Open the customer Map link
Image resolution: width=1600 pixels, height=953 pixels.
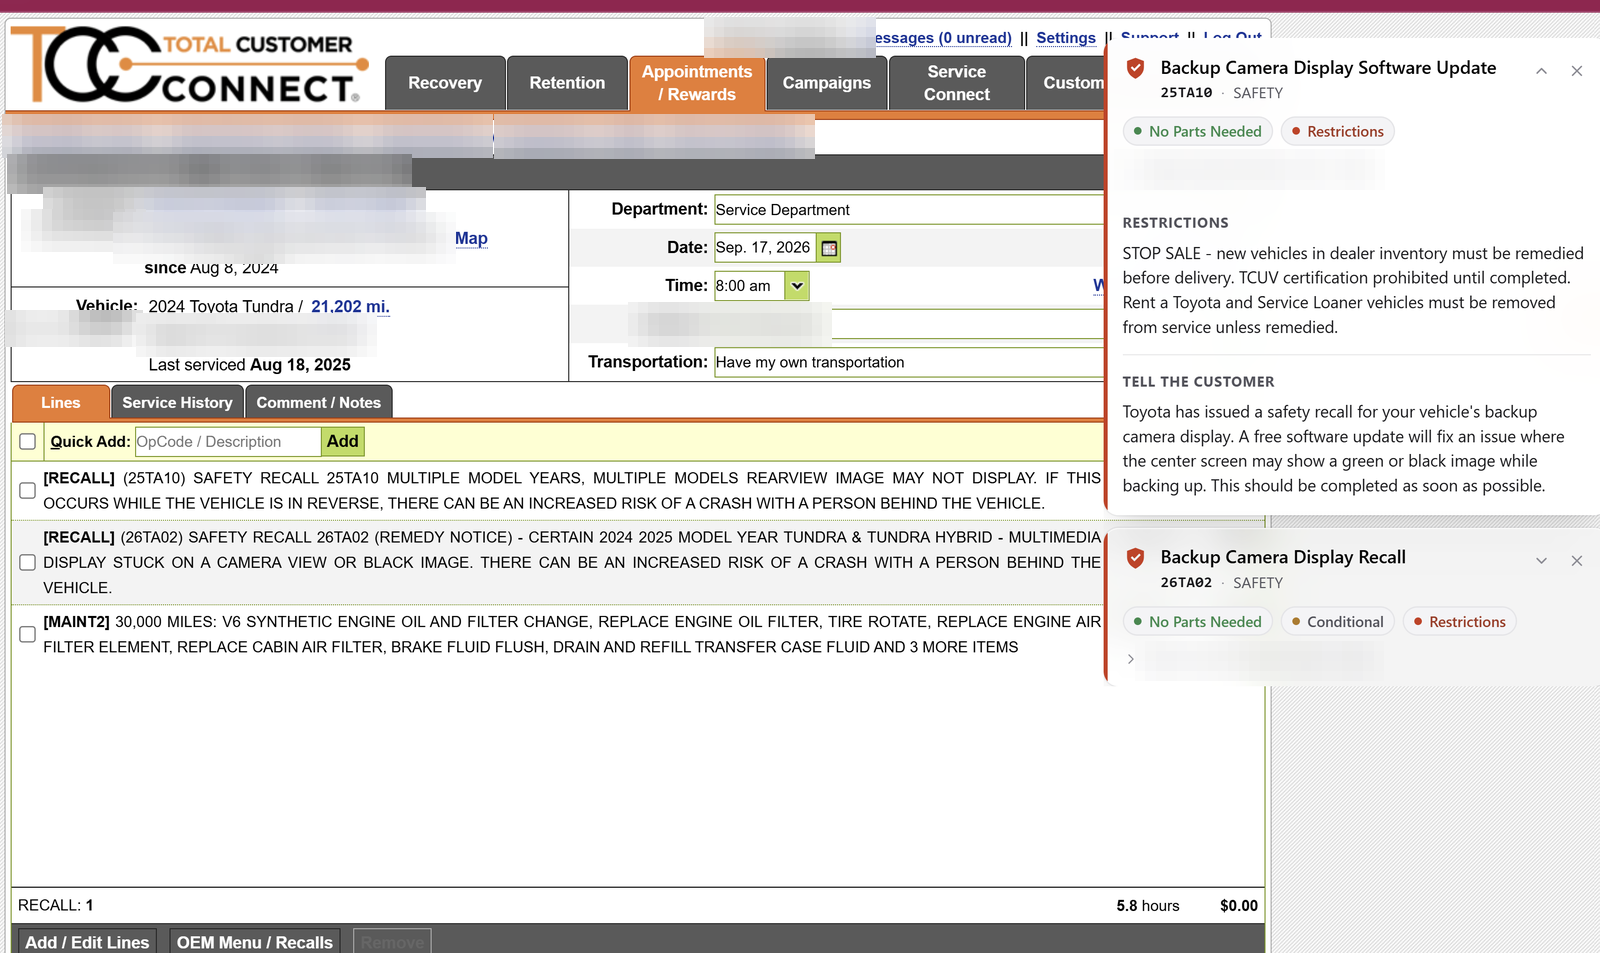[x=471, y=238]
